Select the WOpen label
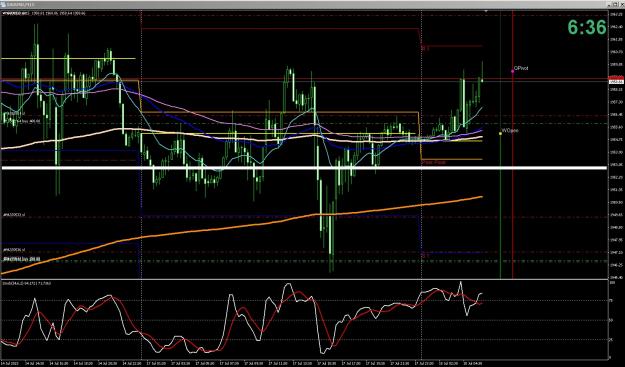 click(510, 130)
